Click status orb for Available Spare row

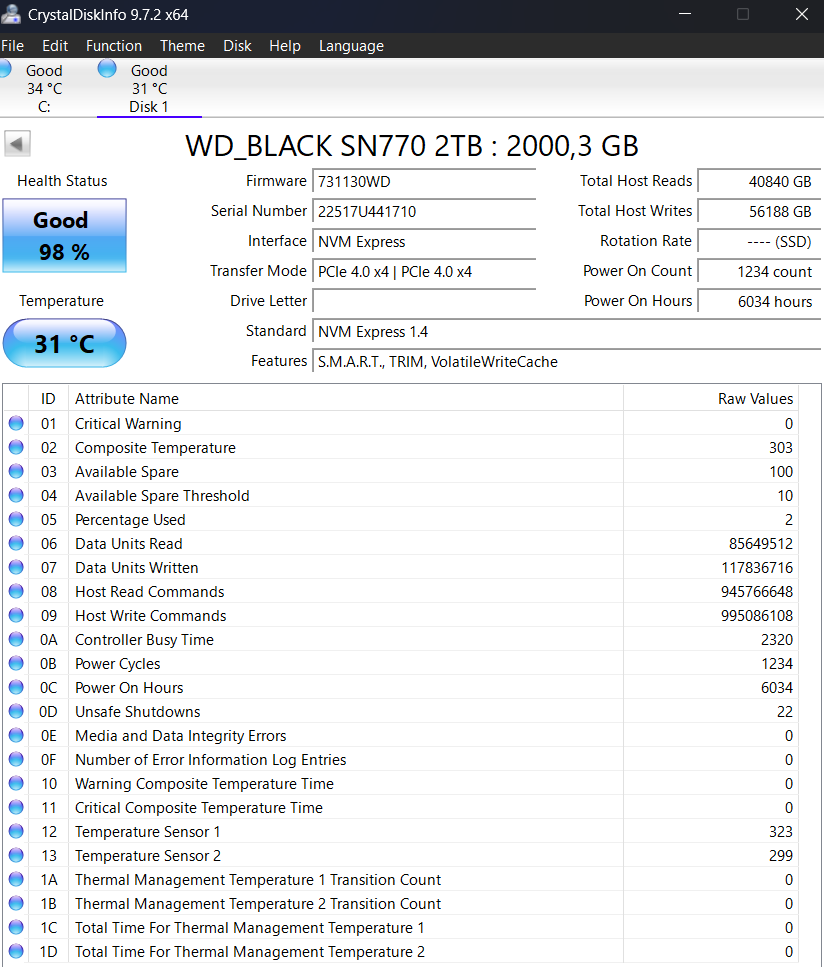click(16, 471)
